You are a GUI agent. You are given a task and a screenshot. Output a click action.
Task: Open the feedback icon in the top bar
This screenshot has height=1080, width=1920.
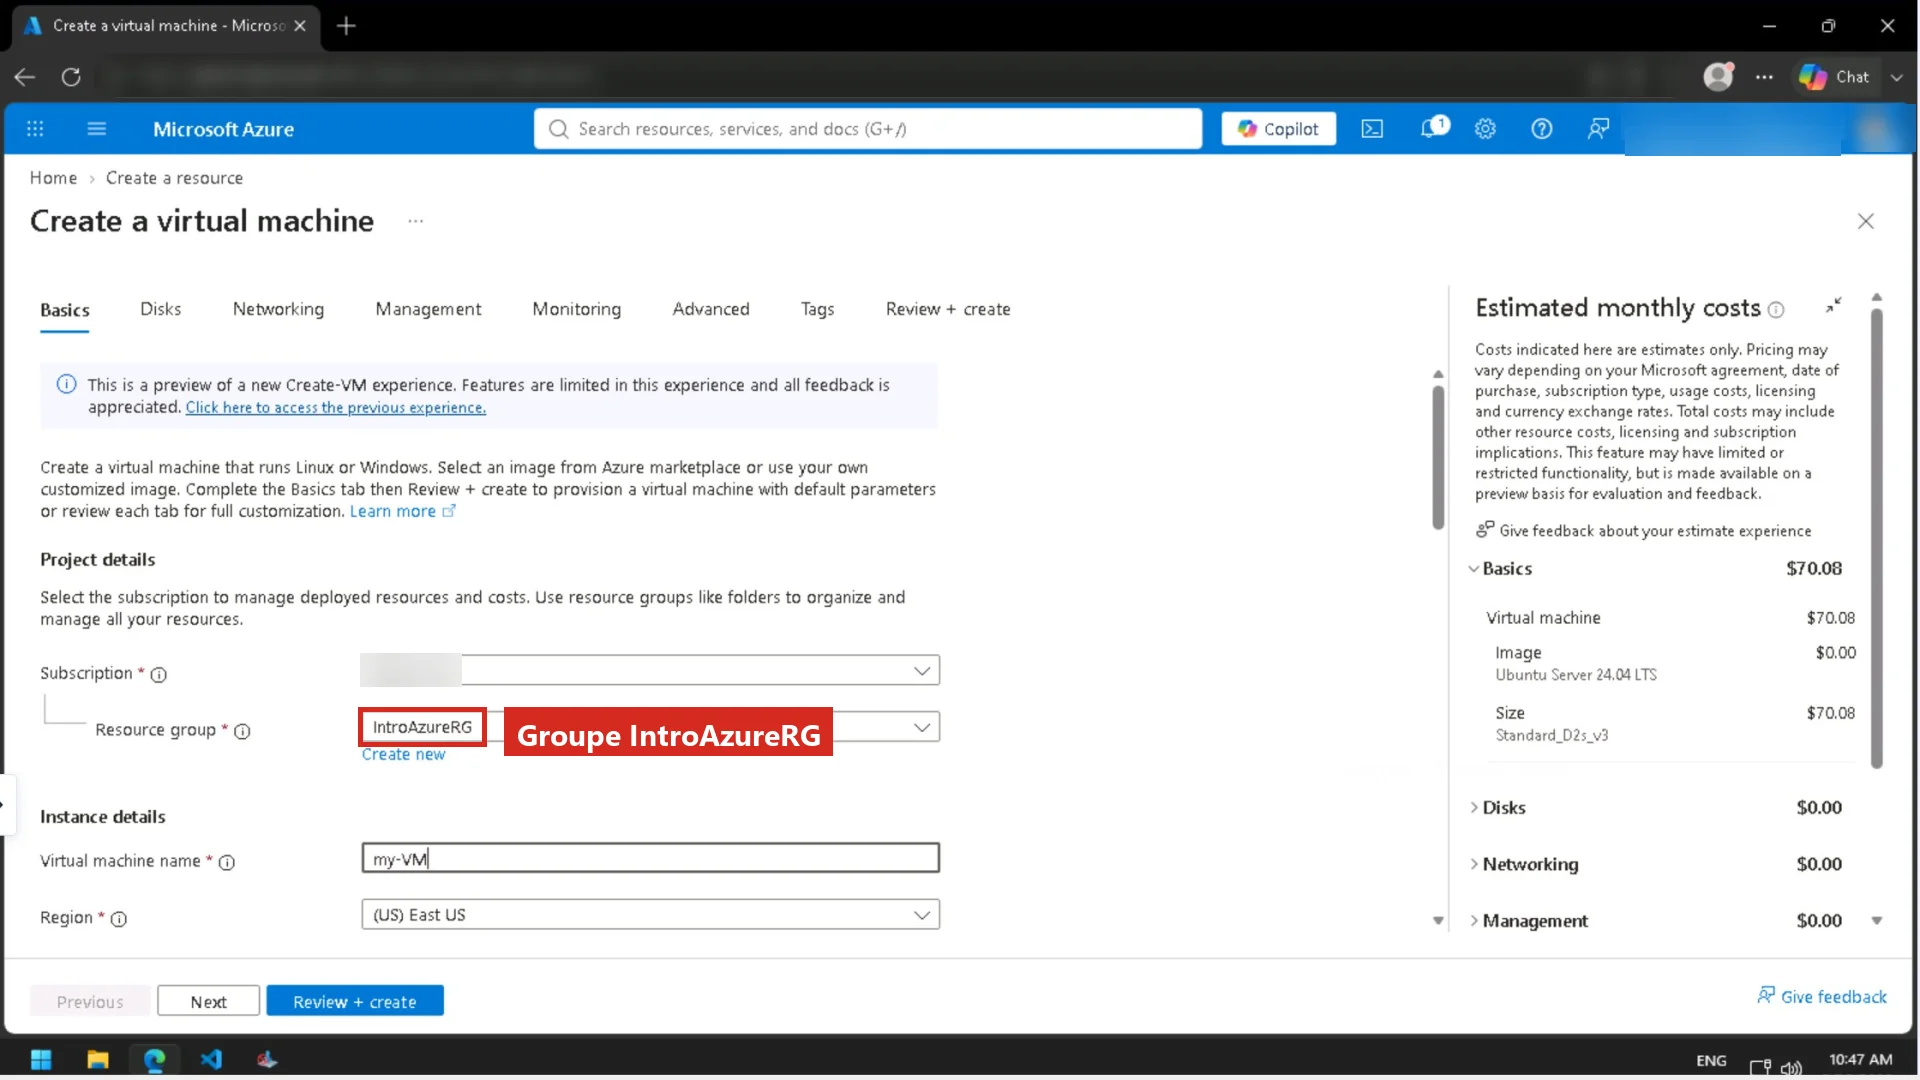click(x=1598, y=129)
